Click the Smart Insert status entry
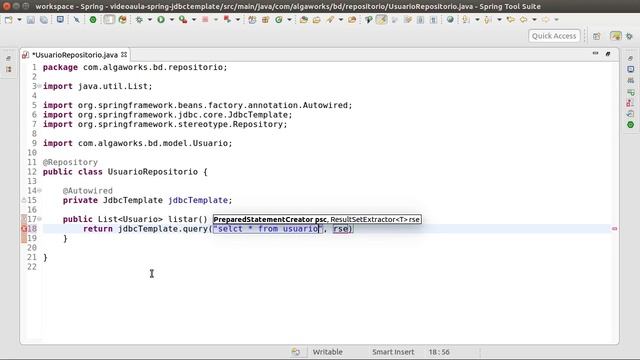The image size is (640, 360). (393, 352)
